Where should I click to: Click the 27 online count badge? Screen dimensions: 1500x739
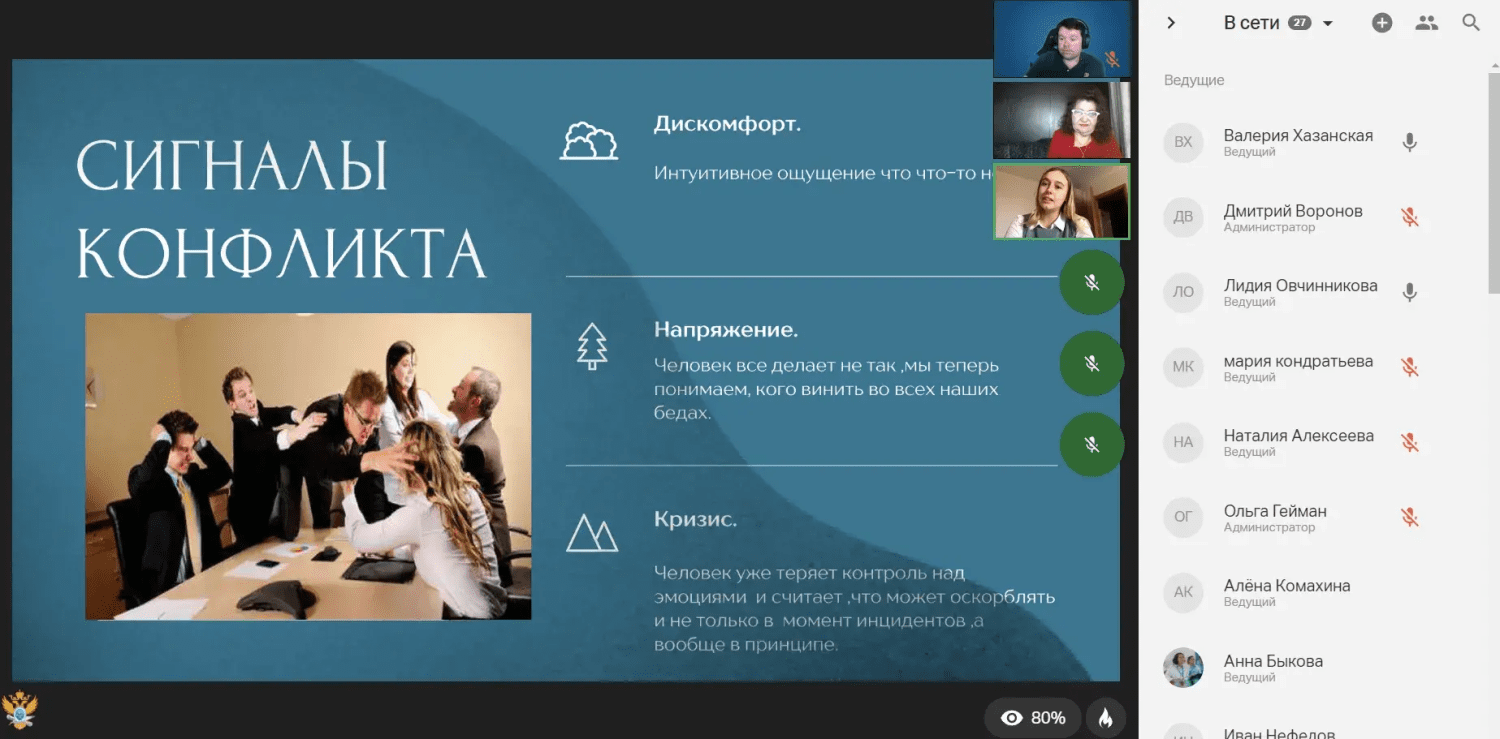[x=1299, y=23]
